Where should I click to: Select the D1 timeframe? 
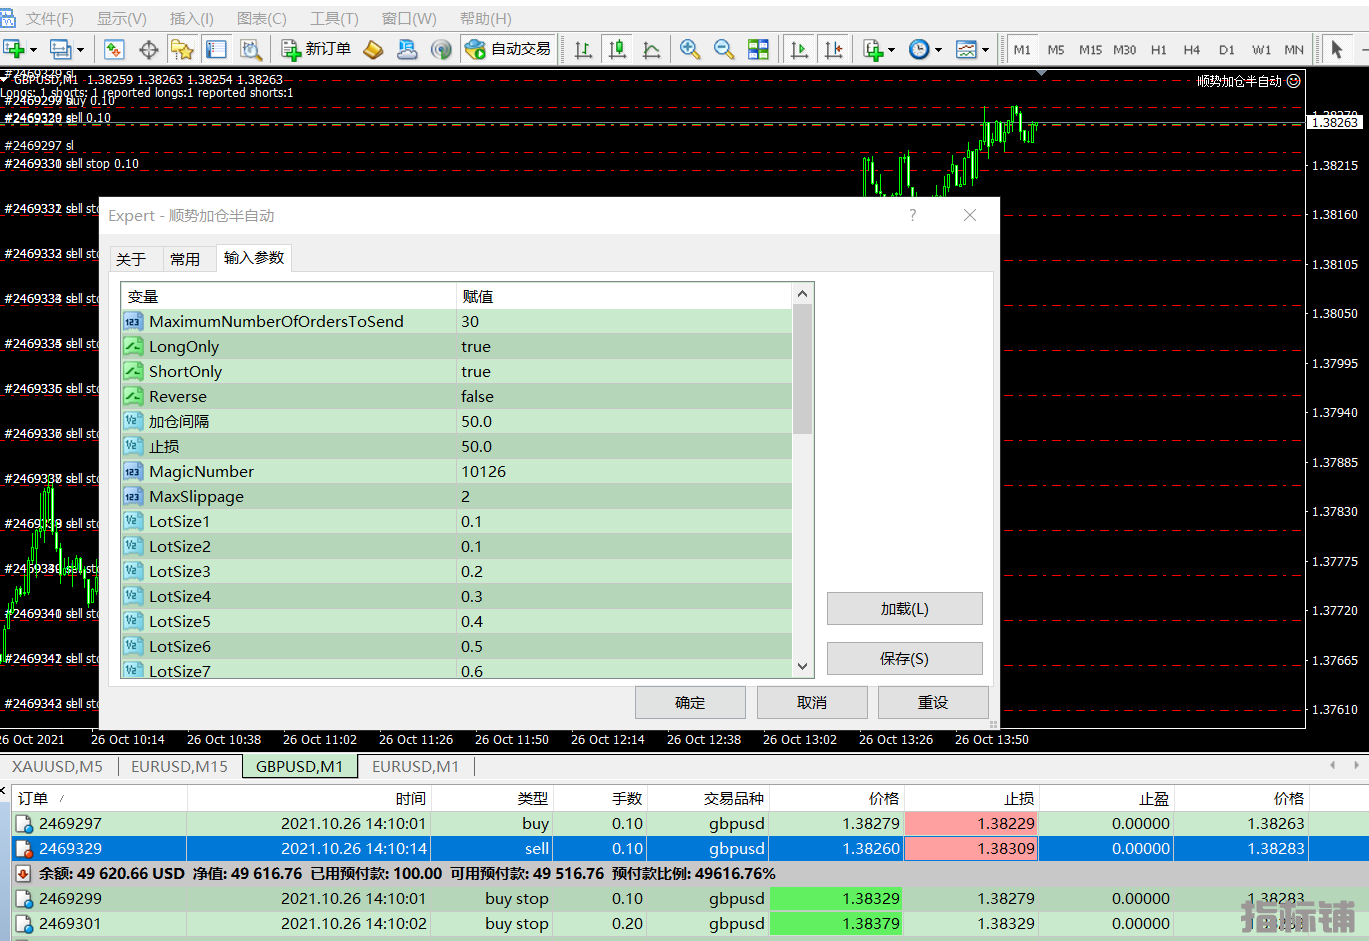click(1227, 49)
